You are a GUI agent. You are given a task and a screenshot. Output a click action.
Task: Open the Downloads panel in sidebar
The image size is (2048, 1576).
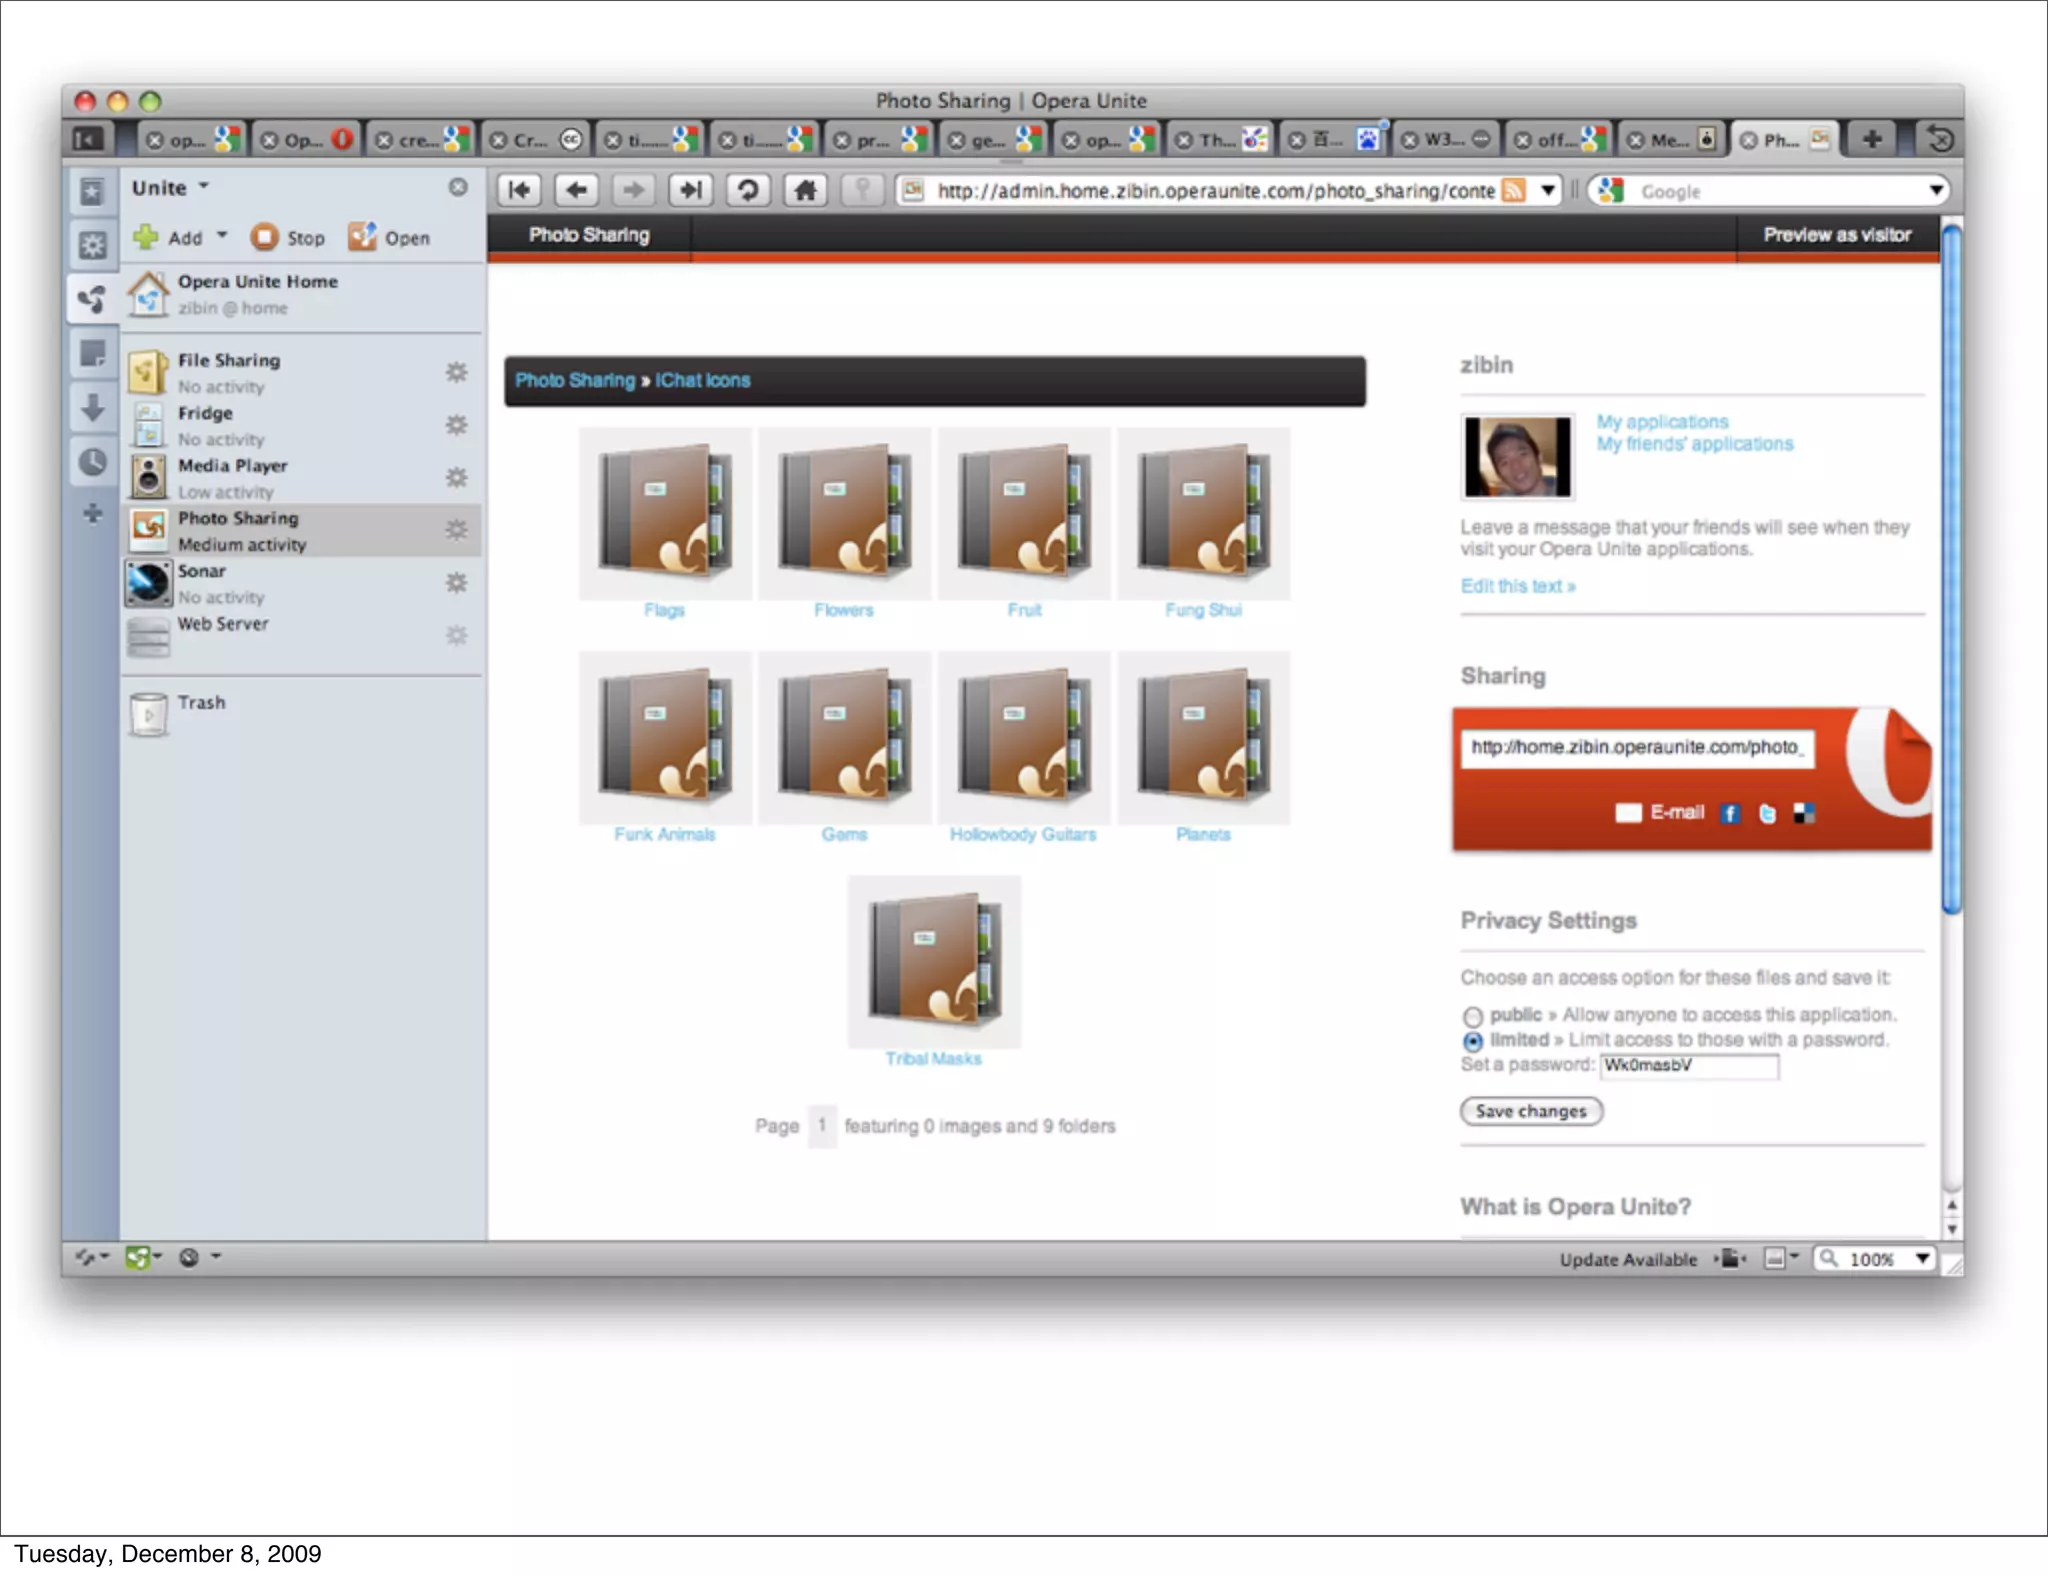(x=93, y=408)
